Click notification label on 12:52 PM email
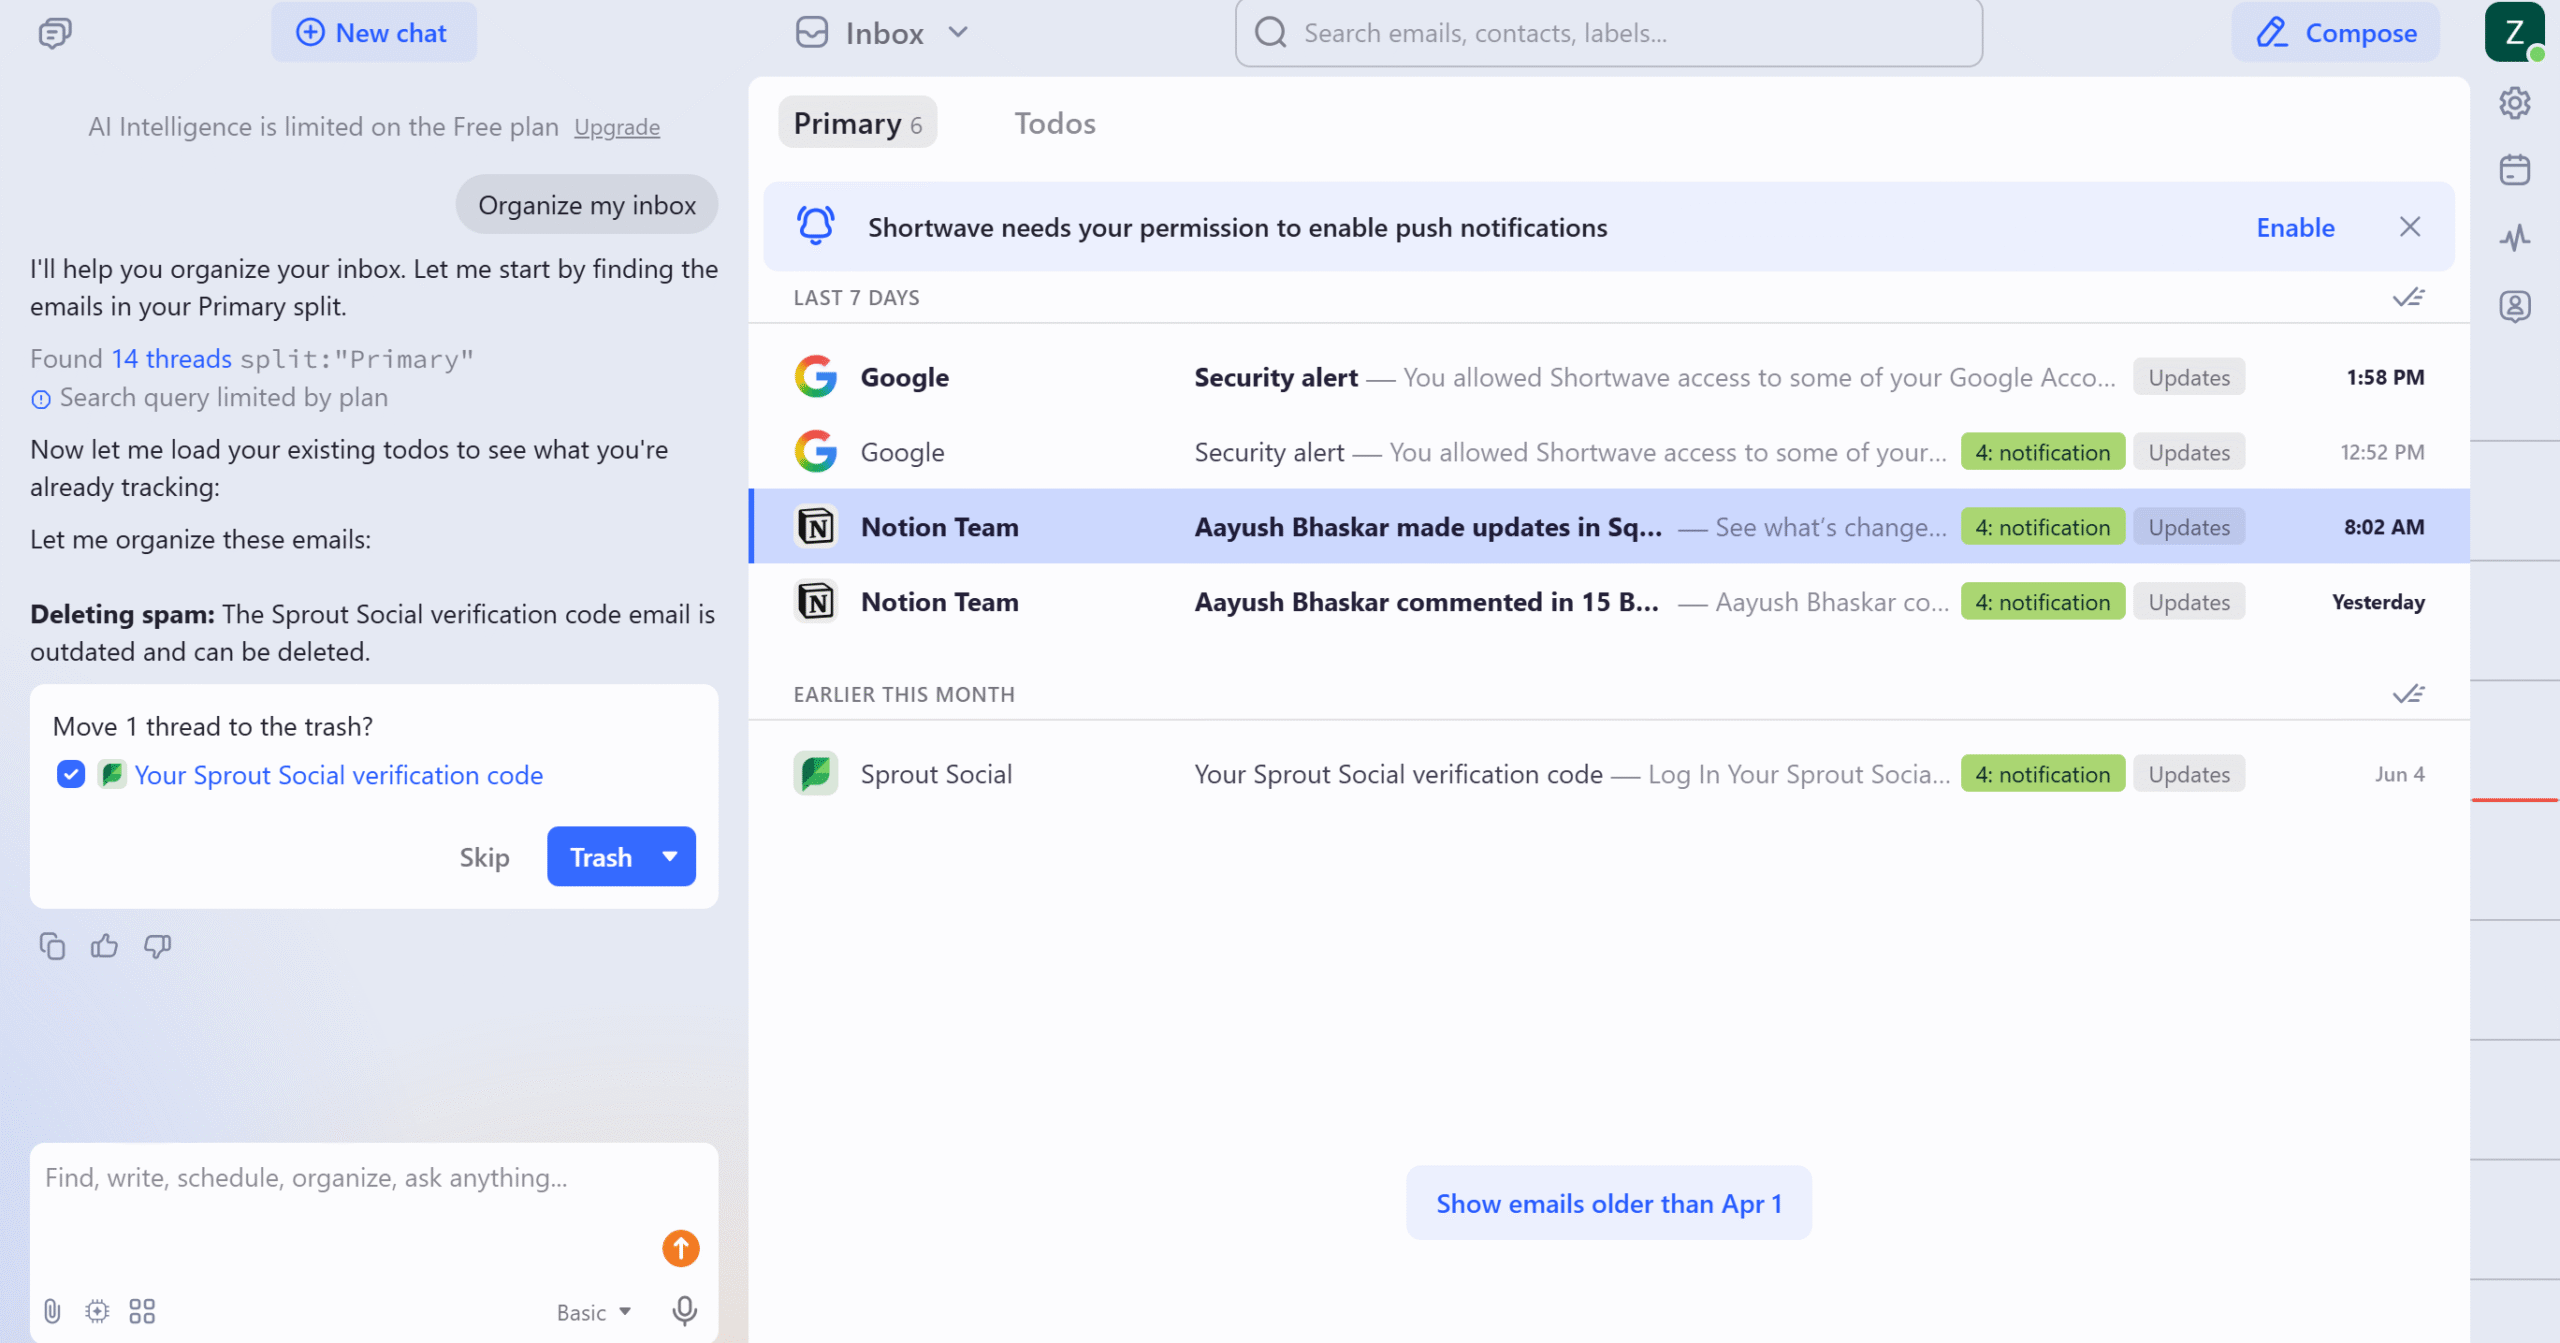This screenshot has width=2560, height=1343. pos(2042,452)
